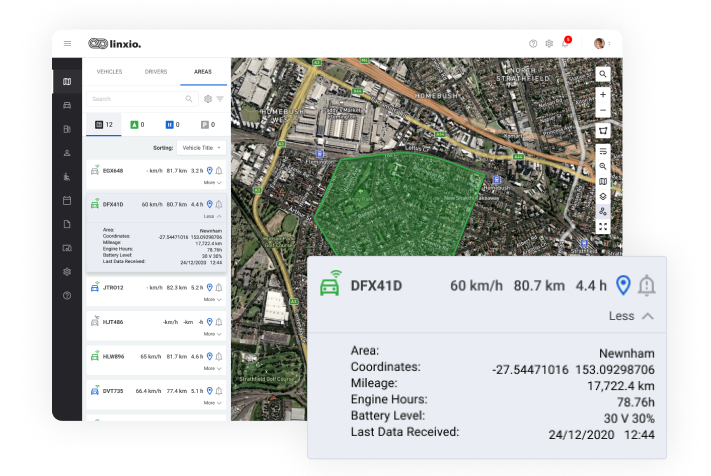Click the notifications bell in top bar

pos(565,44)
